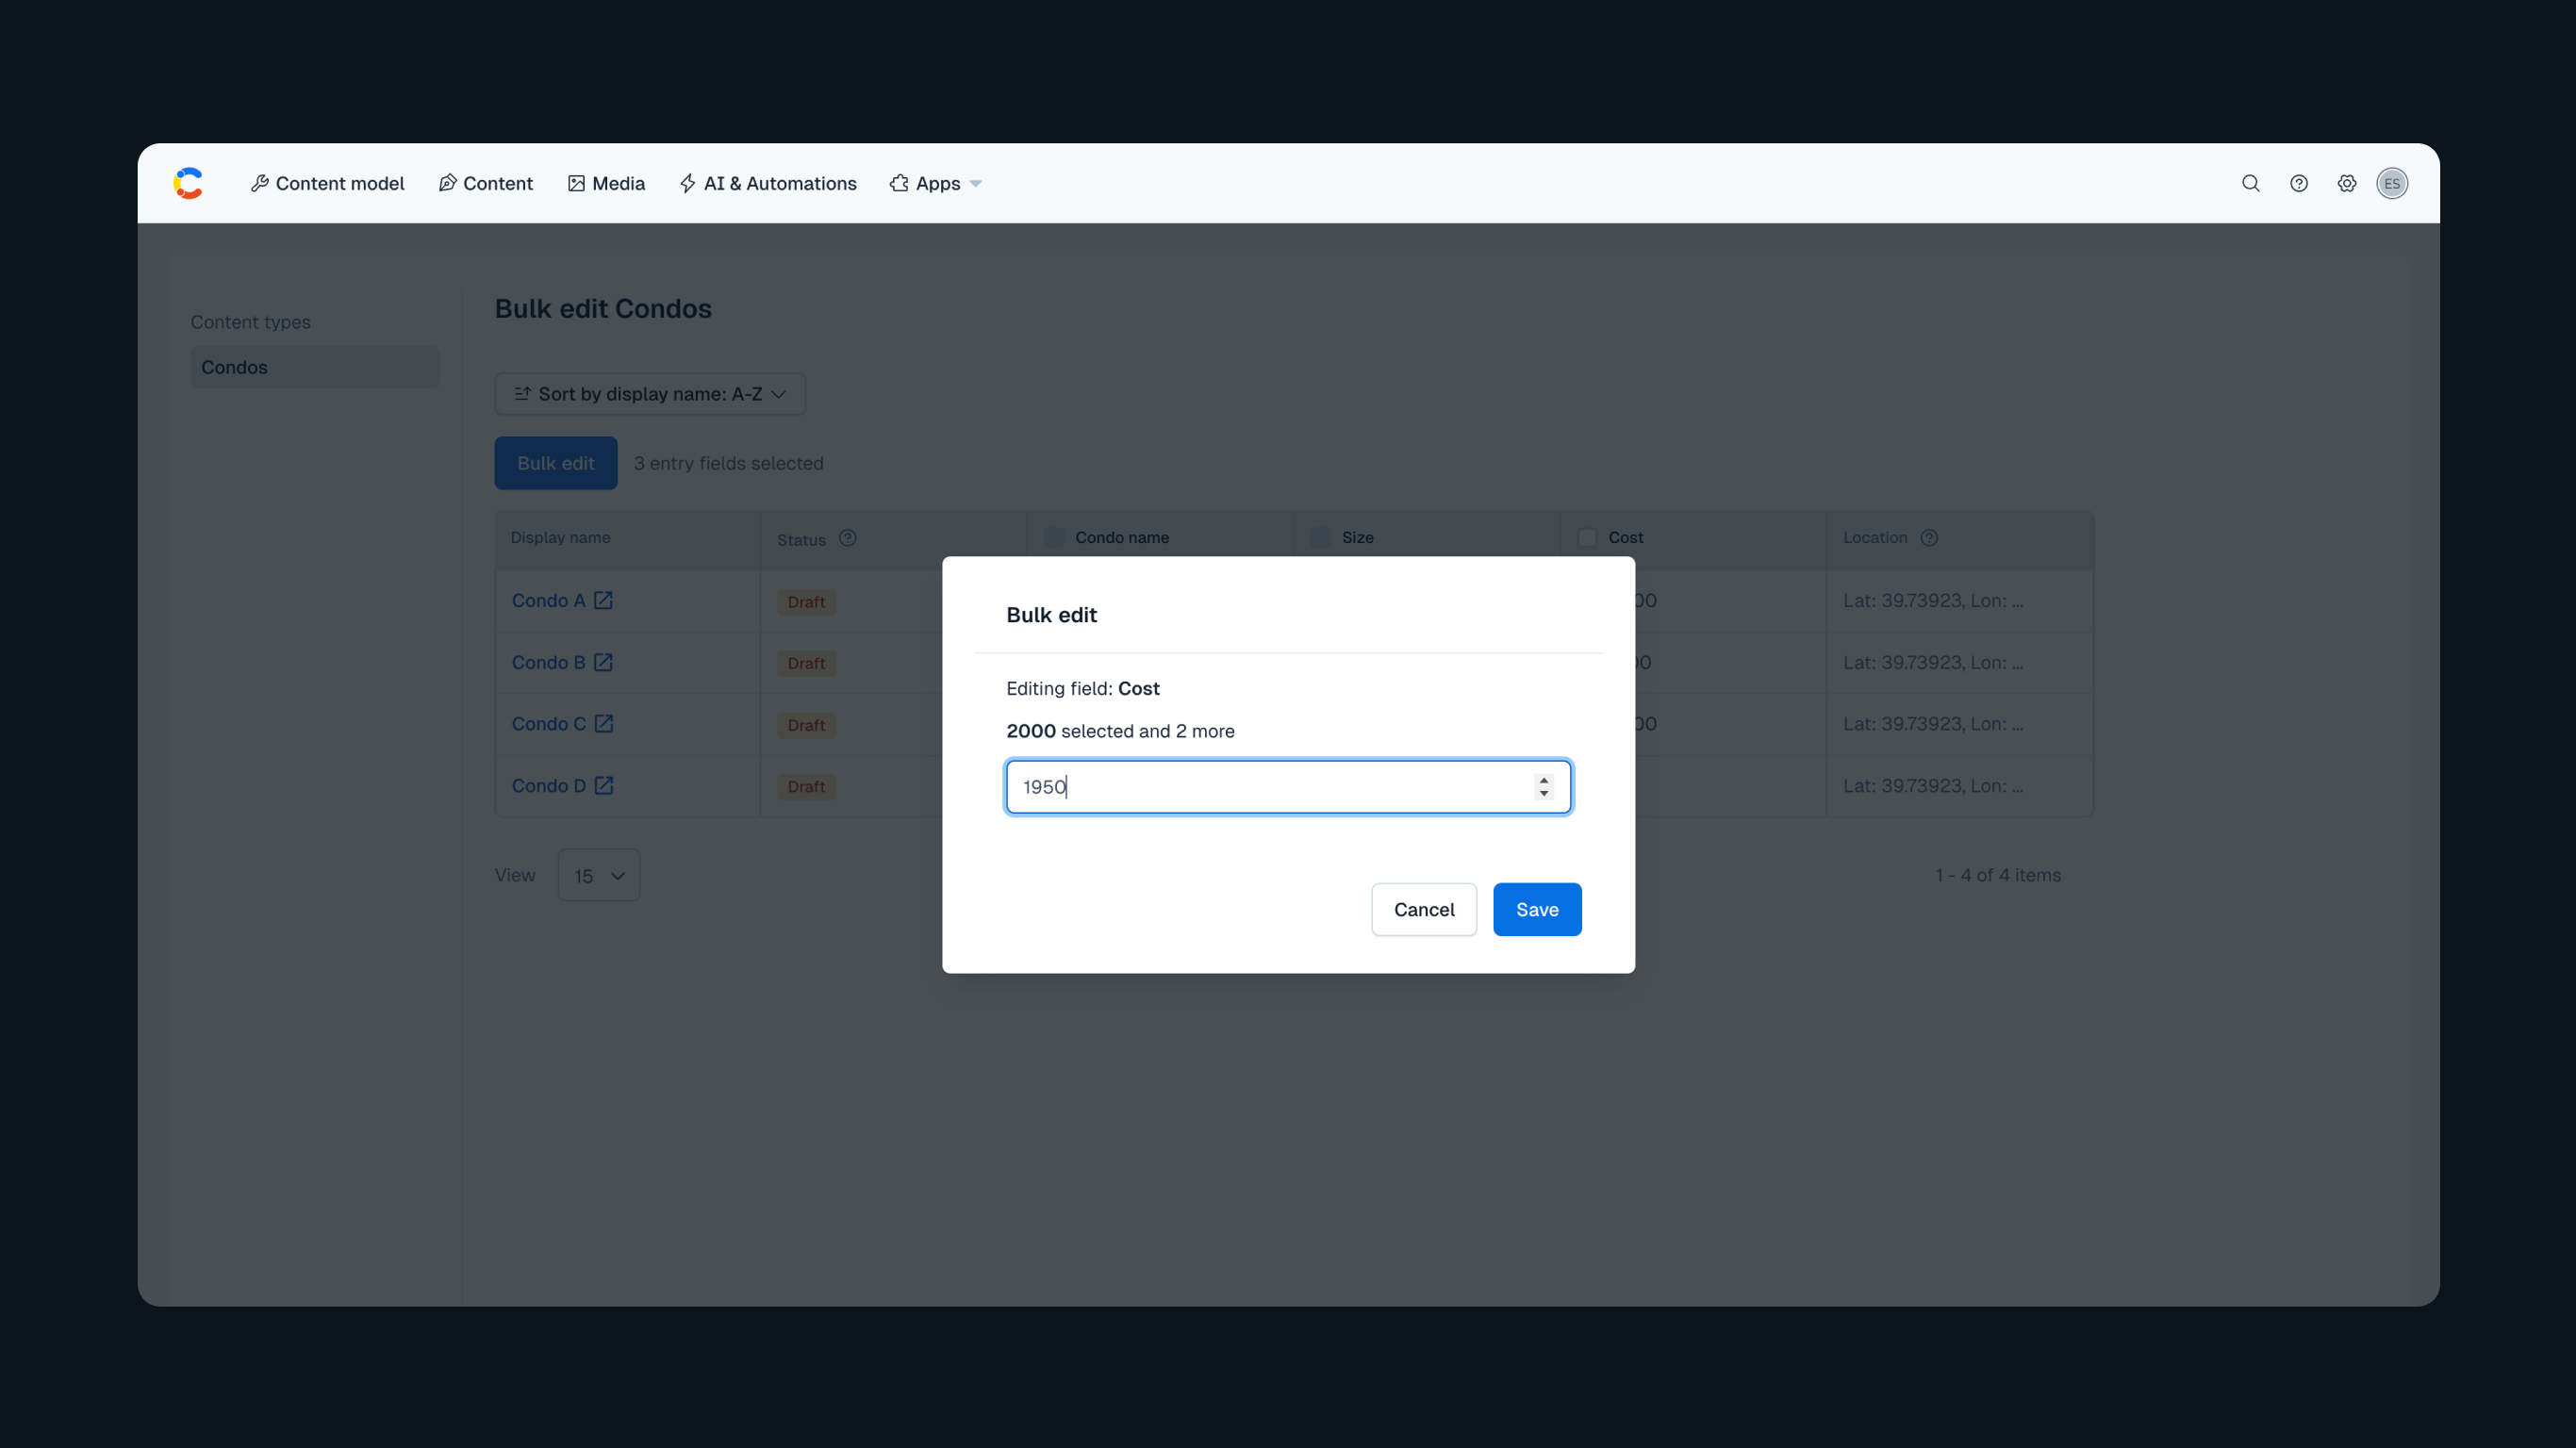Image resolution: width=2576 pixels, height=1448 pixels.
Task: Click Save in Bulk edit dialog
Action: pos(1537,909)
